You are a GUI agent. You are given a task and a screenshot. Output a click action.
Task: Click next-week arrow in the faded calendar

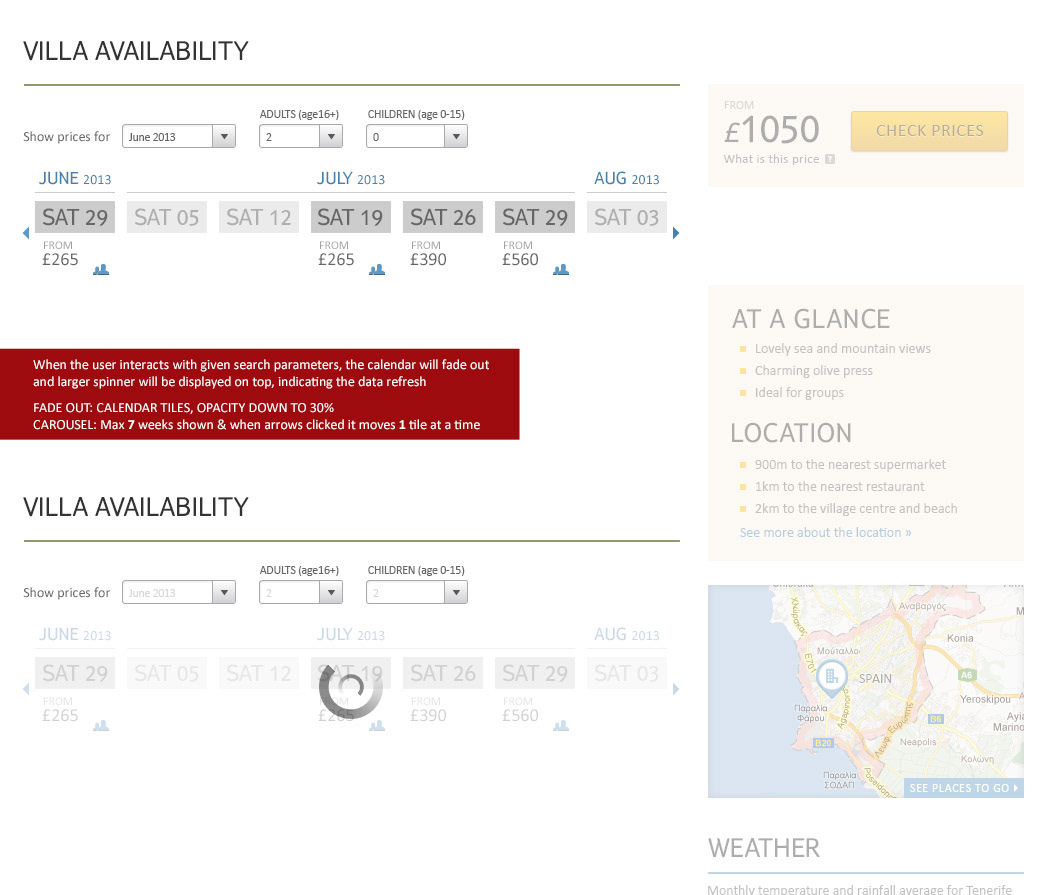coord(676,689)
